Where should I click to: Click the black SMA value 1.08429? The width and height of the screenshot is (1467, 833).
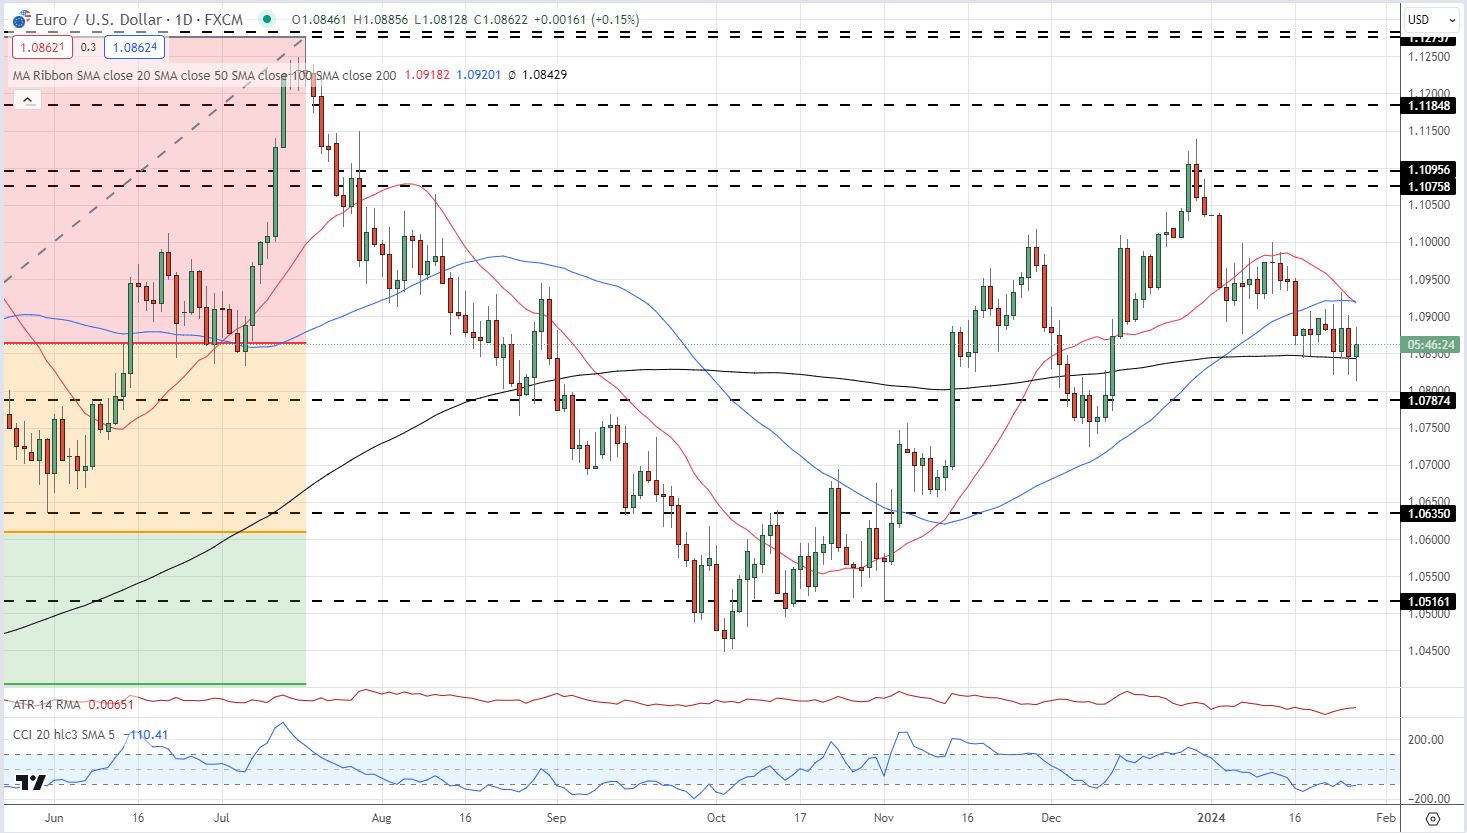click(544, 75)
